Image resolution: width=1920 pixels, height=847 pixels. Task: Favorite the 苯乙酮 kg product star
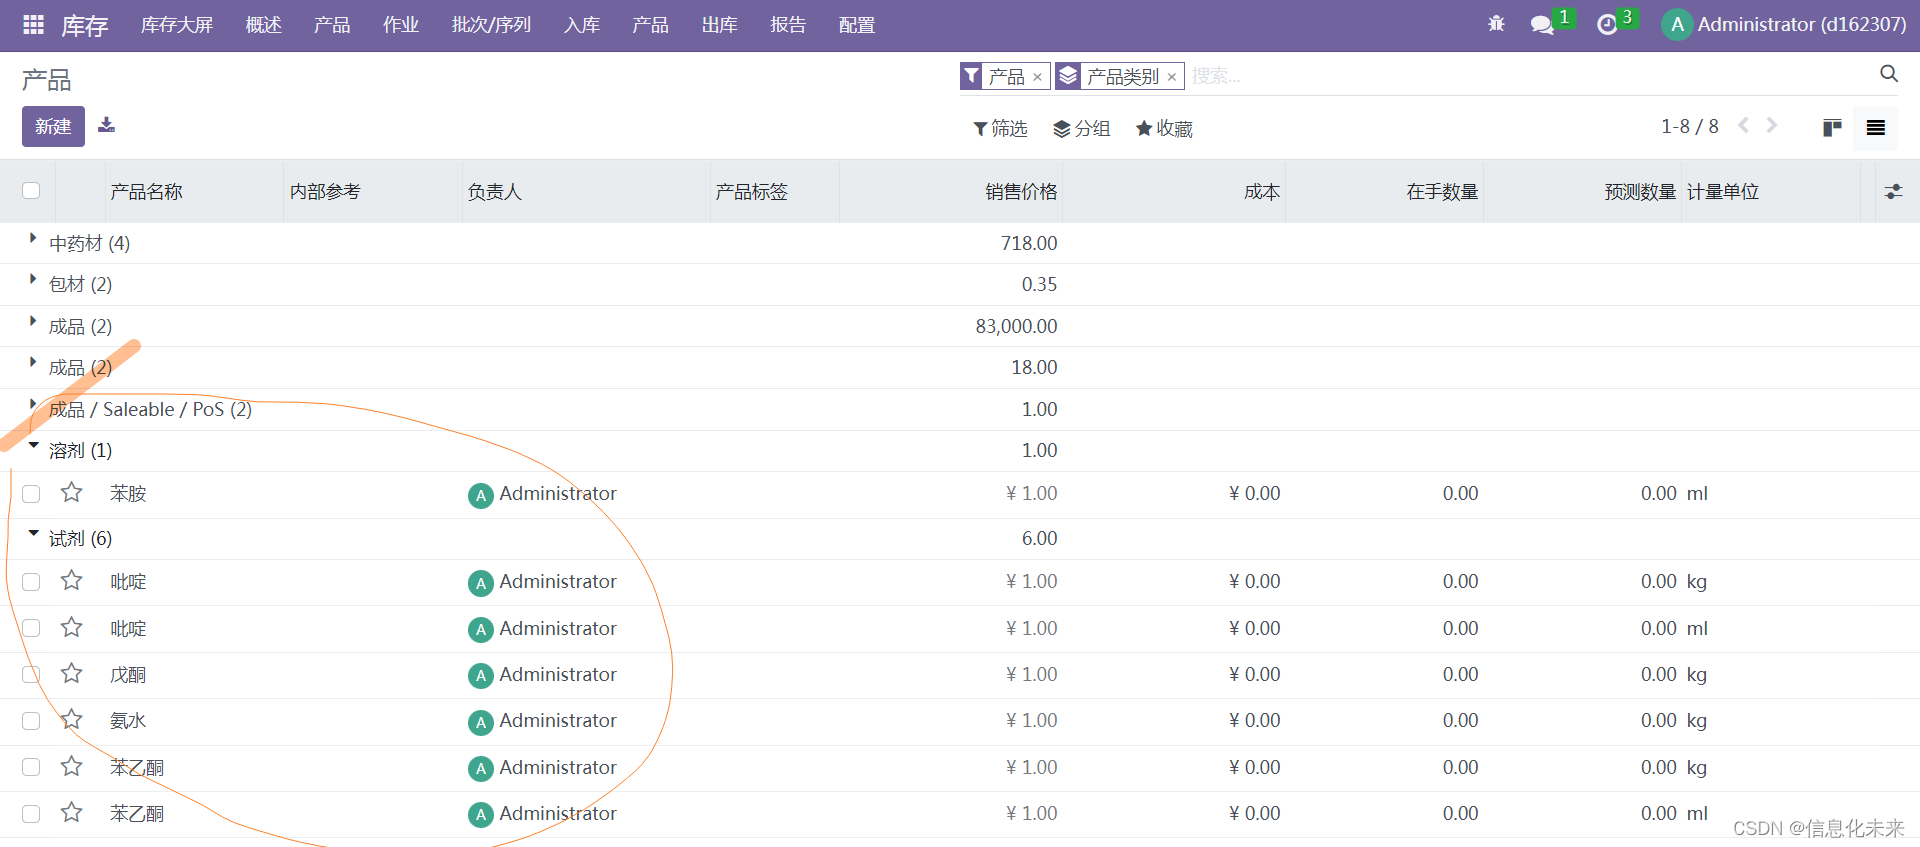point(71,767)
